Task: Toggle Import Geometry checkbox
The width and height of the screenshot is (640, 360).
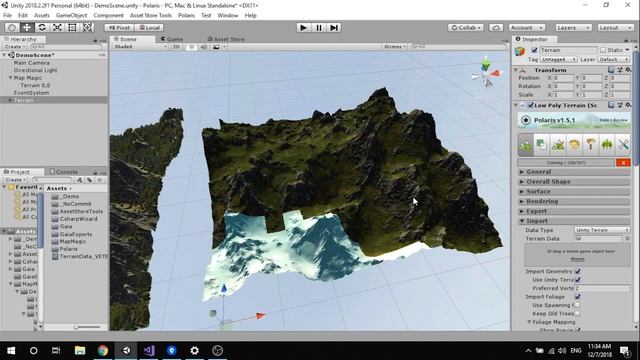Action: pos(578,271)
